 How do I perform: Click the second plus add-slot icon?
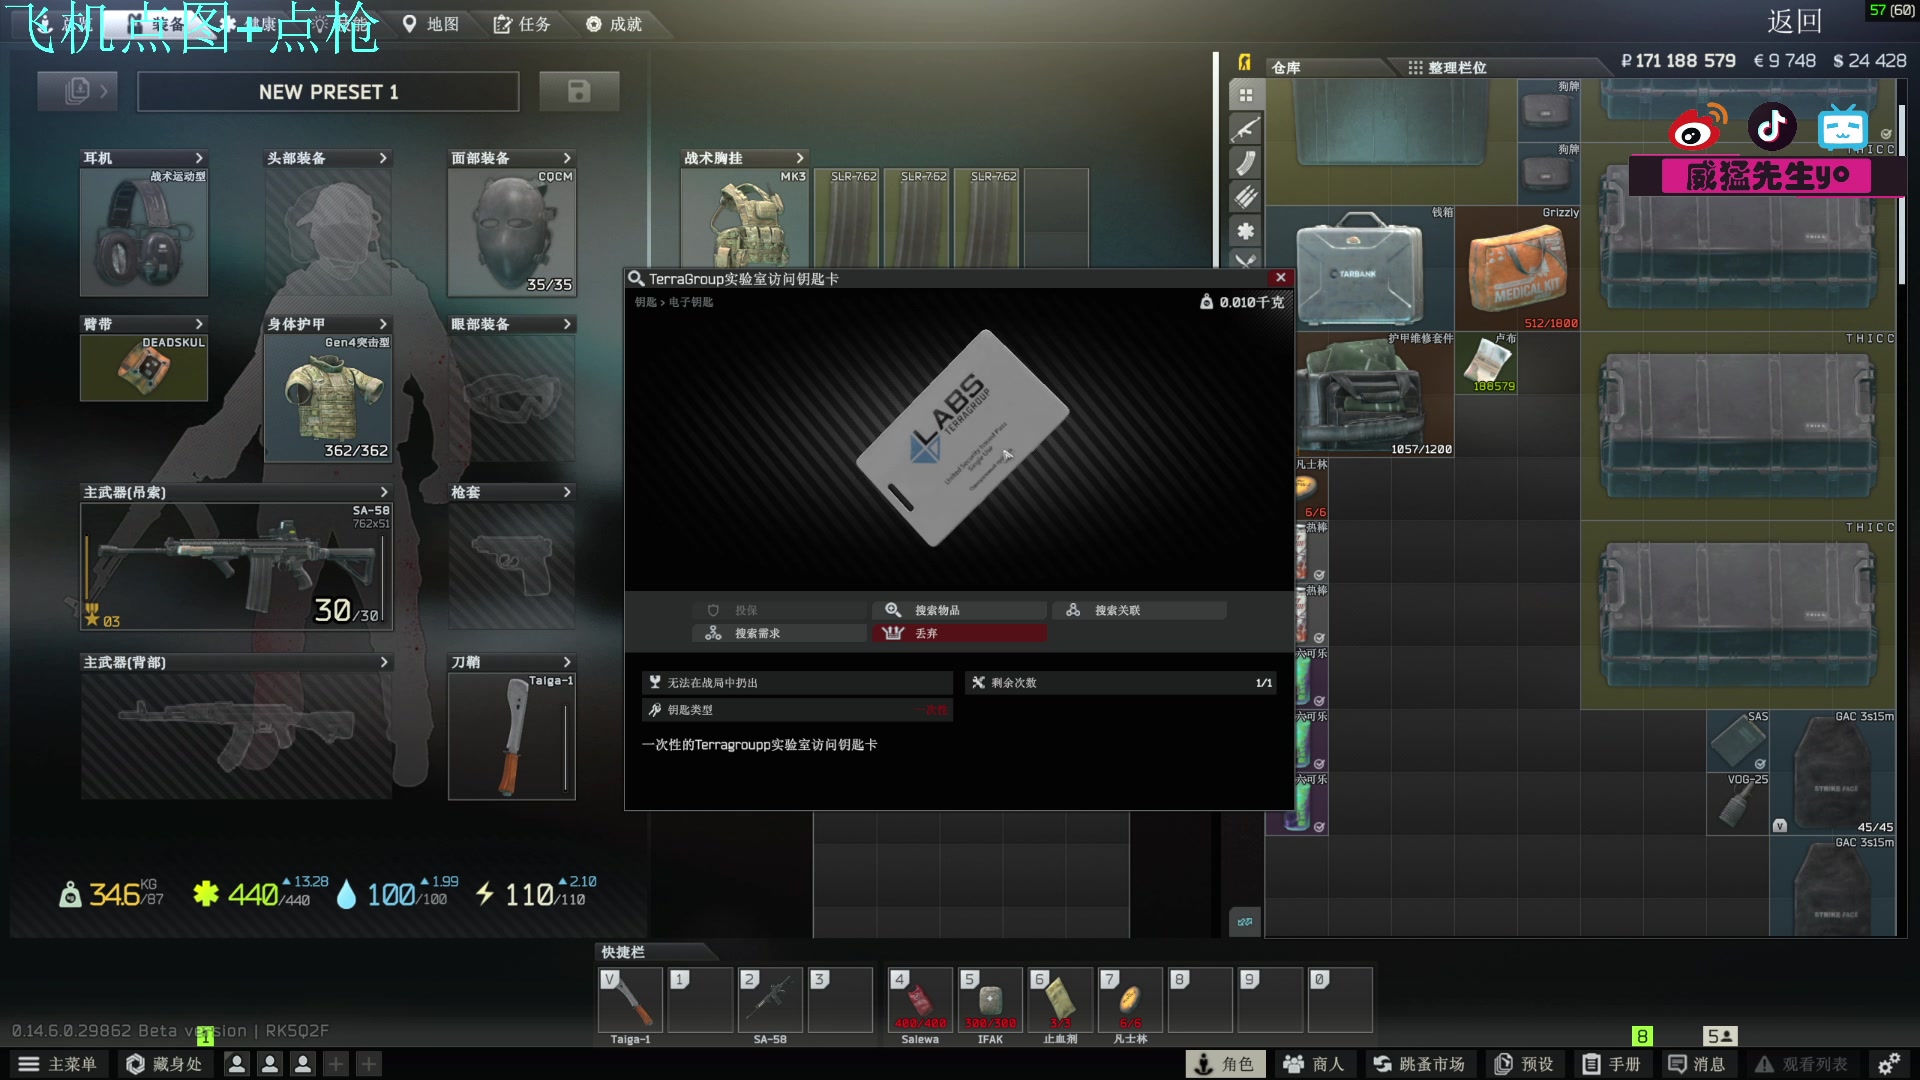click(369, 1064)
